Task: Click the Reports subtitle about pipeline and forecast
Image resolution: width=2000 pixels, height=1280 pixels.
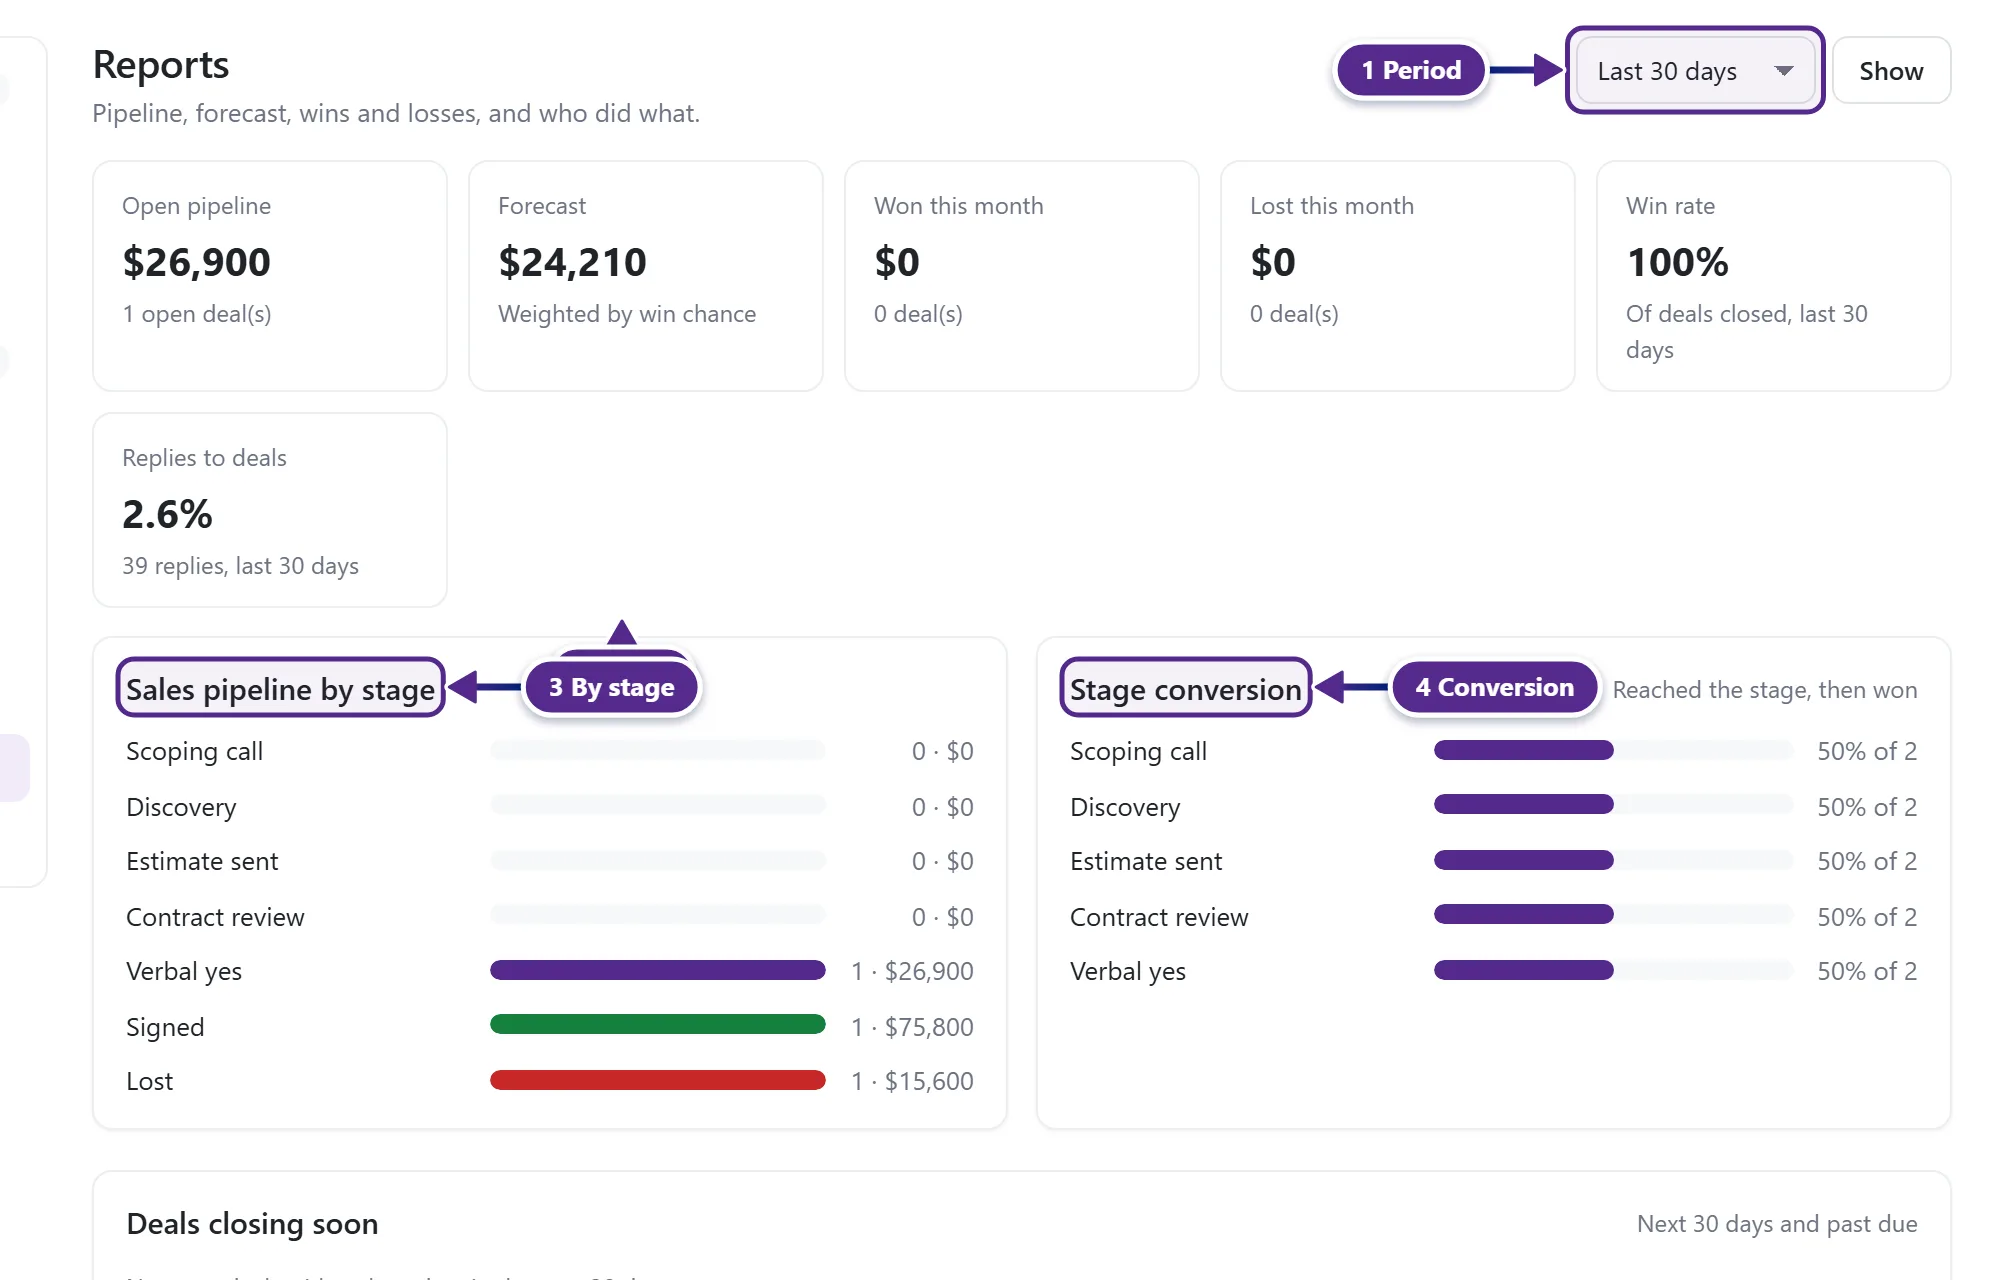Action: 396,113
